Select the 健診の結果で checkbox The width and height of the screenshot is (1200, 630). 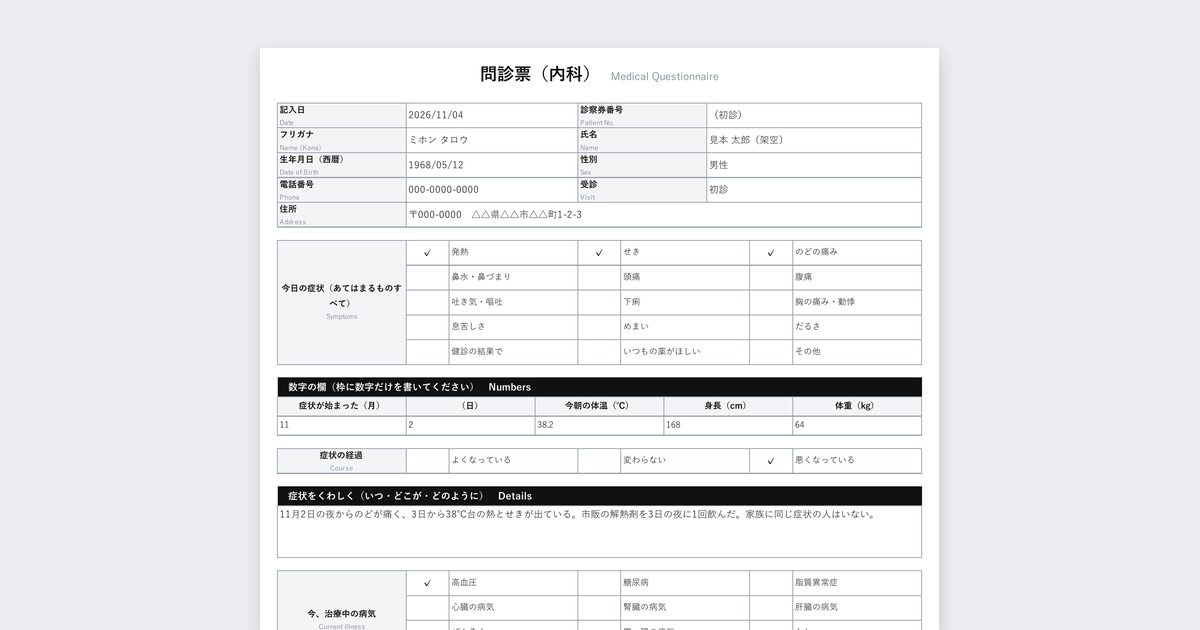point(427,353)
